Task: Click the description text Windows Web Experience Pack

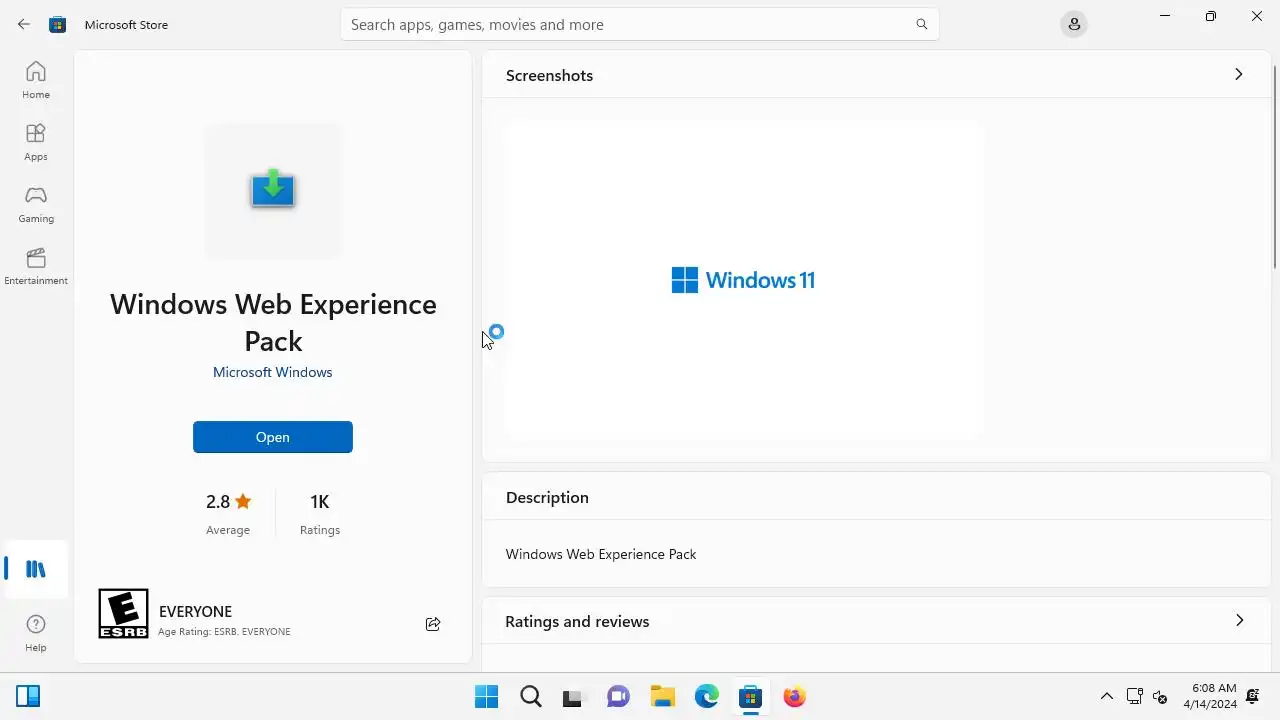Action: (x=601, y=554)
